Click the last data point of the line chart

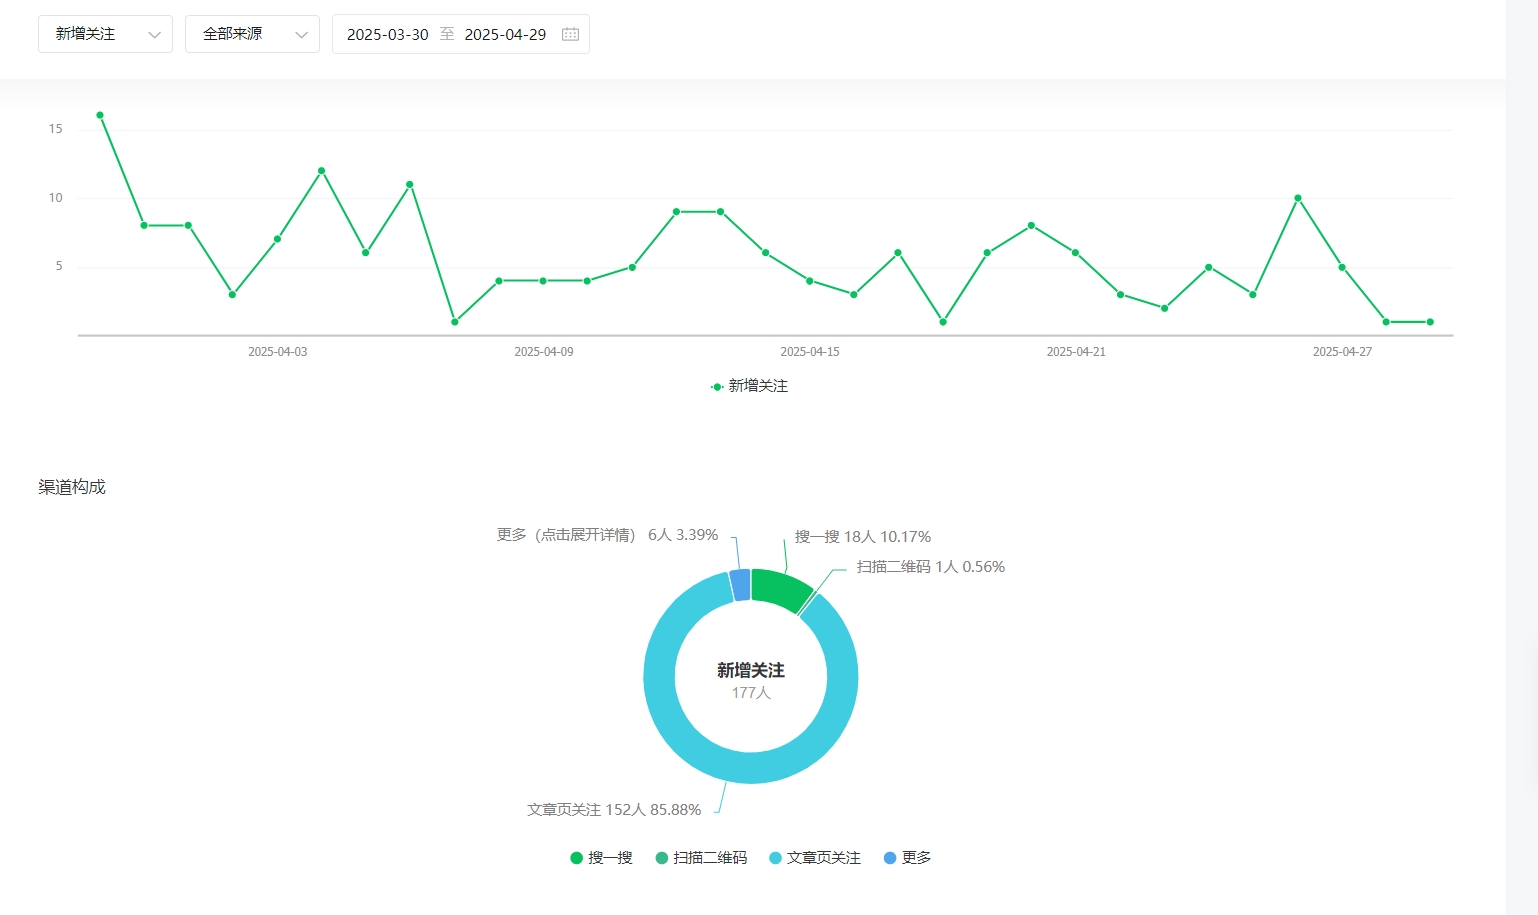click(x=1430, y=322)
